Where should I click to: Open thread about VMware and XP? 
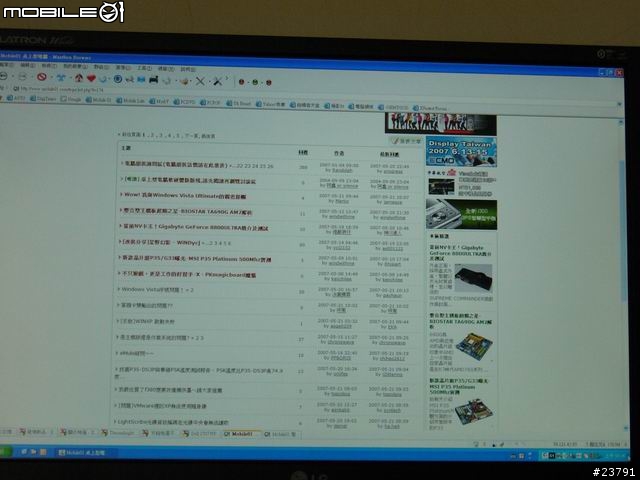tap(162, 406)
